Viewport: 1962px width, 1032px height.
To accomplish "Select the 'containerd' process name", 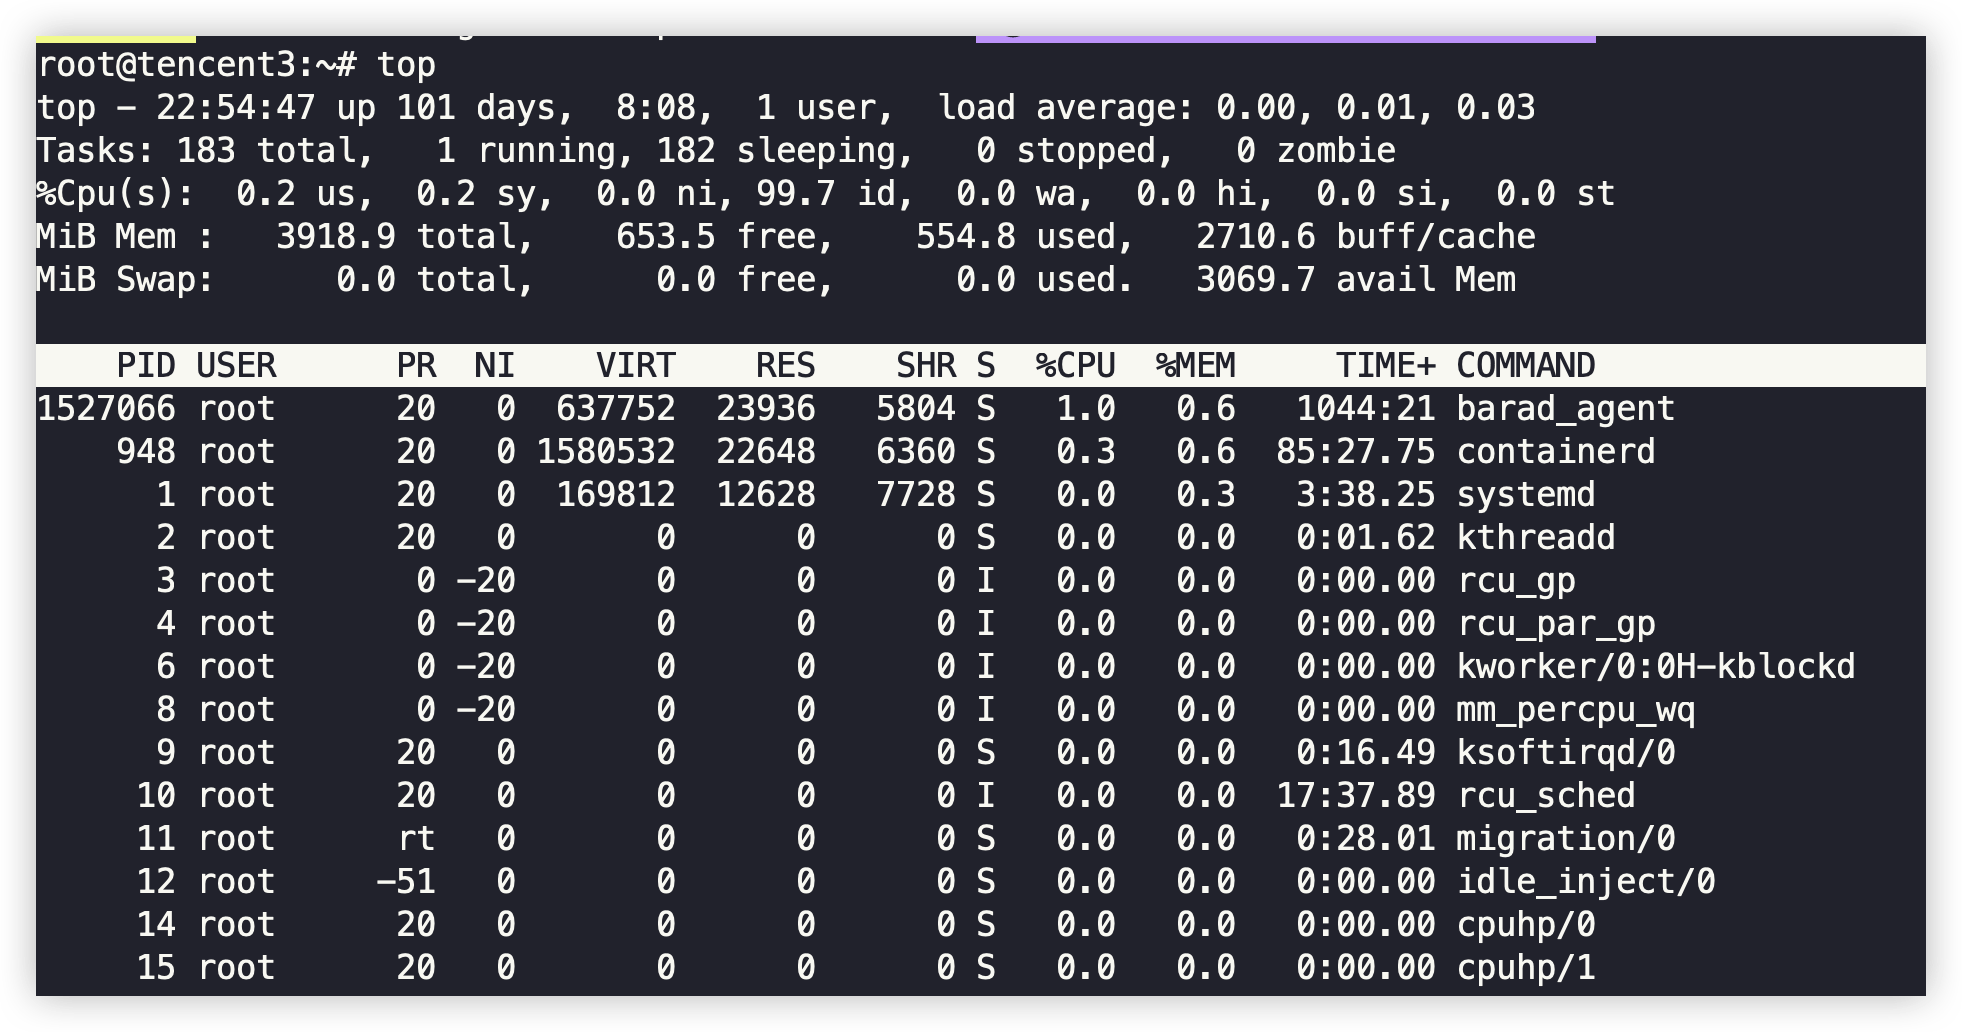I will (x=1556, y=452).
